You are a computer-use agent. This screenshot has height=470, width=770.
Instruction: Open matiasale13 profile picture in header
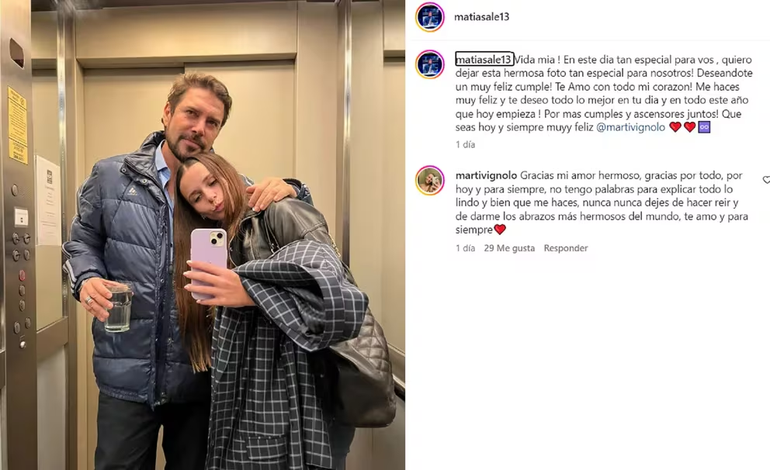tap(430, 17)
